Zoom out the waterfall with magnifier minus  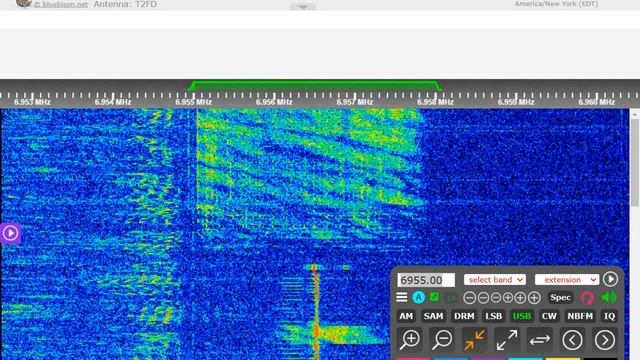[442, 340]
